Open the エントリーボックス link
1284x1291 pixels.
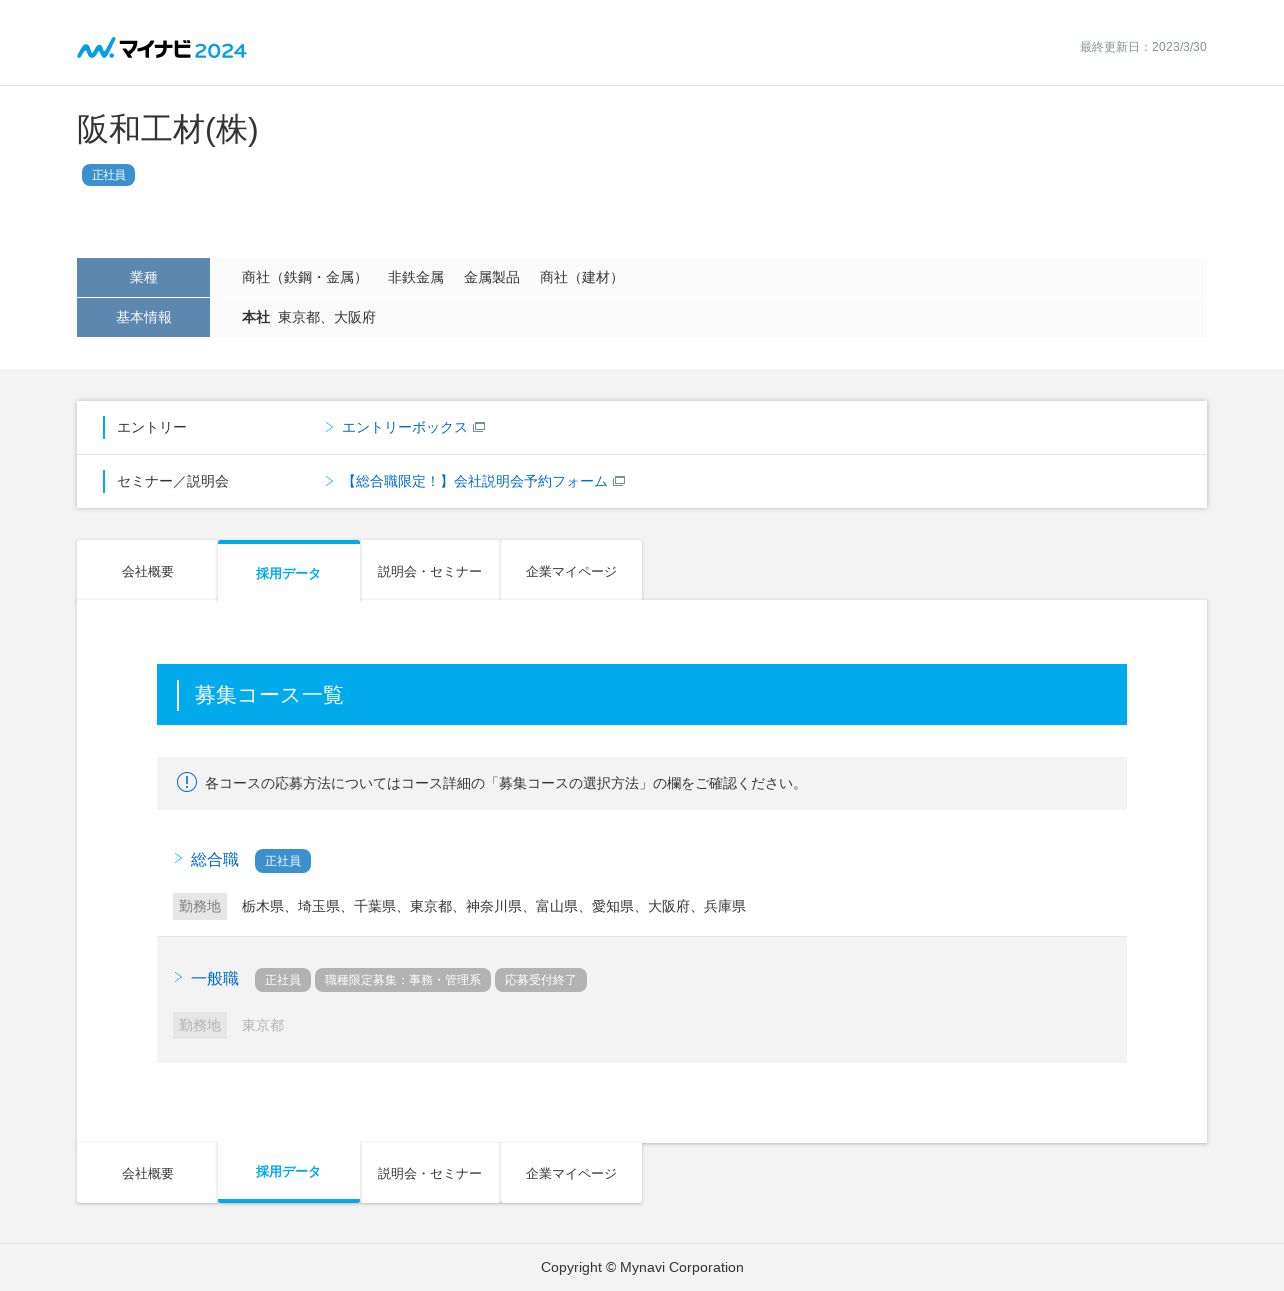coord(404,428)
